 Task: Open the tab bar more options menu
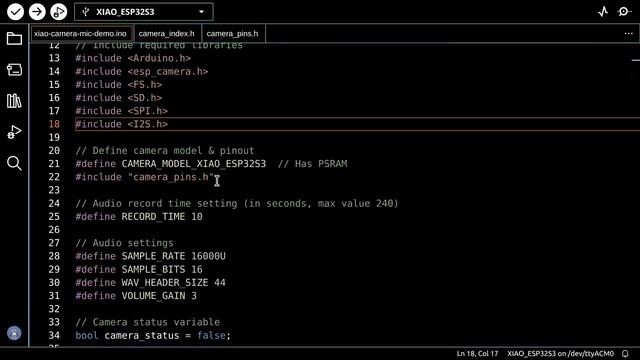[628, 33]
